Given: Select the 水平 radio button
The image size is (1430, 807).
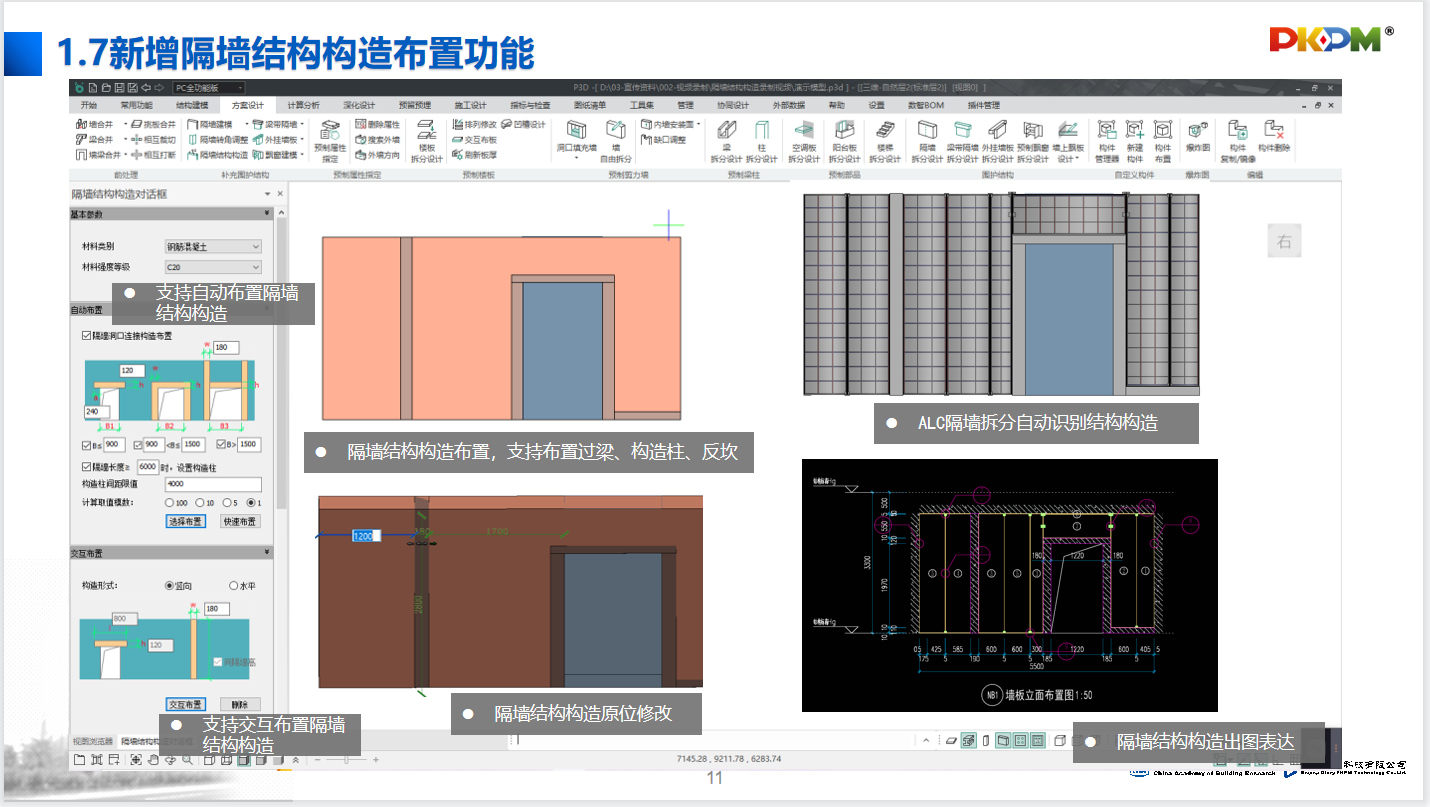Looking at the screenshot, I should tap(234, 585).
